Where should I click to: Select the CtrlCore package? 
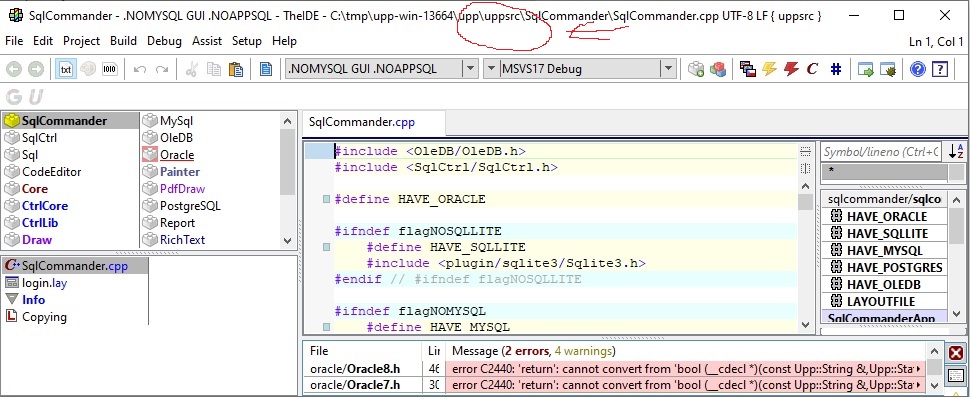coord(71,206)
